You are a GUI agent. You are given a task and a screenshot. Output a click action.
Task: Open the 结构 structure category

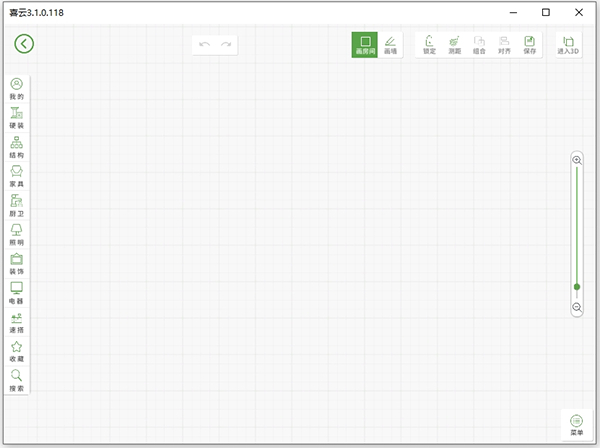[16, 147]
